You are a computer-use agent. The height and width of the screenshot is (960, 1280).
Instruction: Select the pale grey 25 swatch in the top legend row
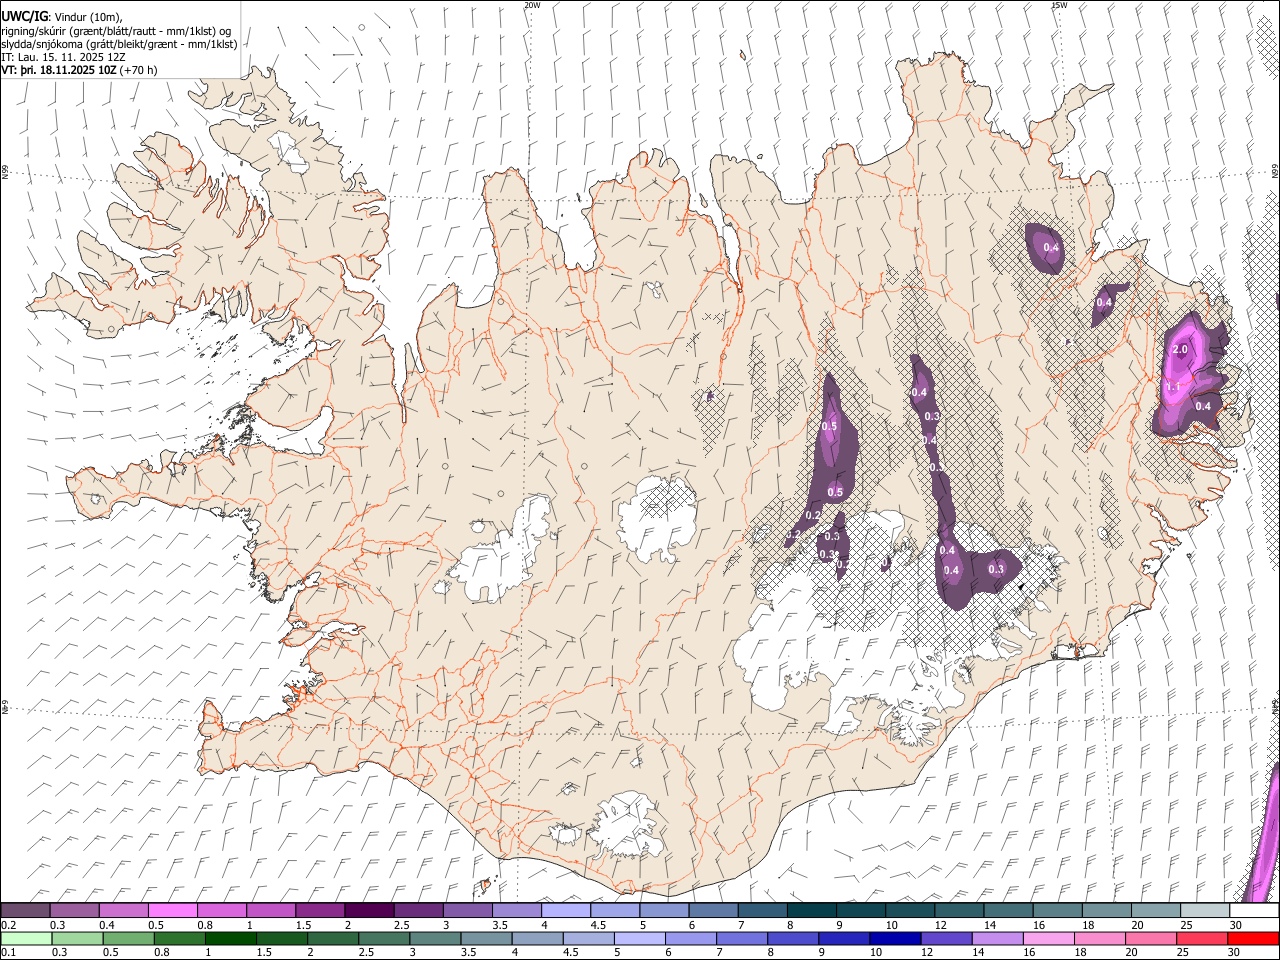1206,911
